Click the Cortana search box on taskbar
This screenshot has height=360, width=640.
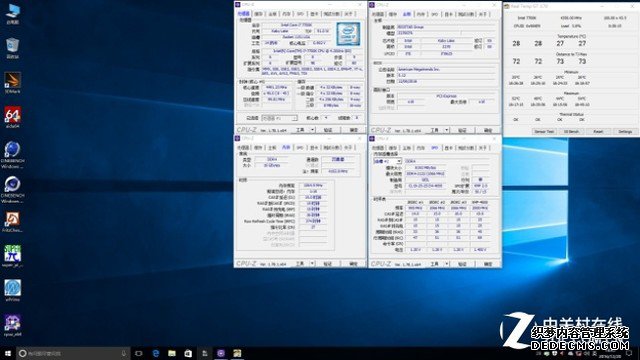(x=73, y=353)
